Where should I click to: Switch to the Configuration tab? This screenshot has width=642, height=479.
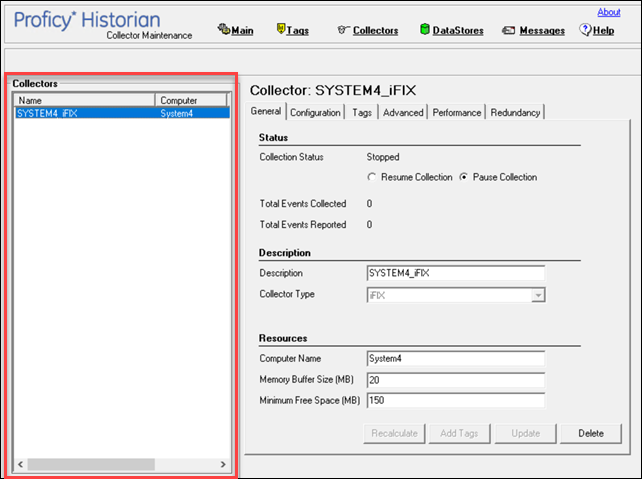click(x=315, y=113)
